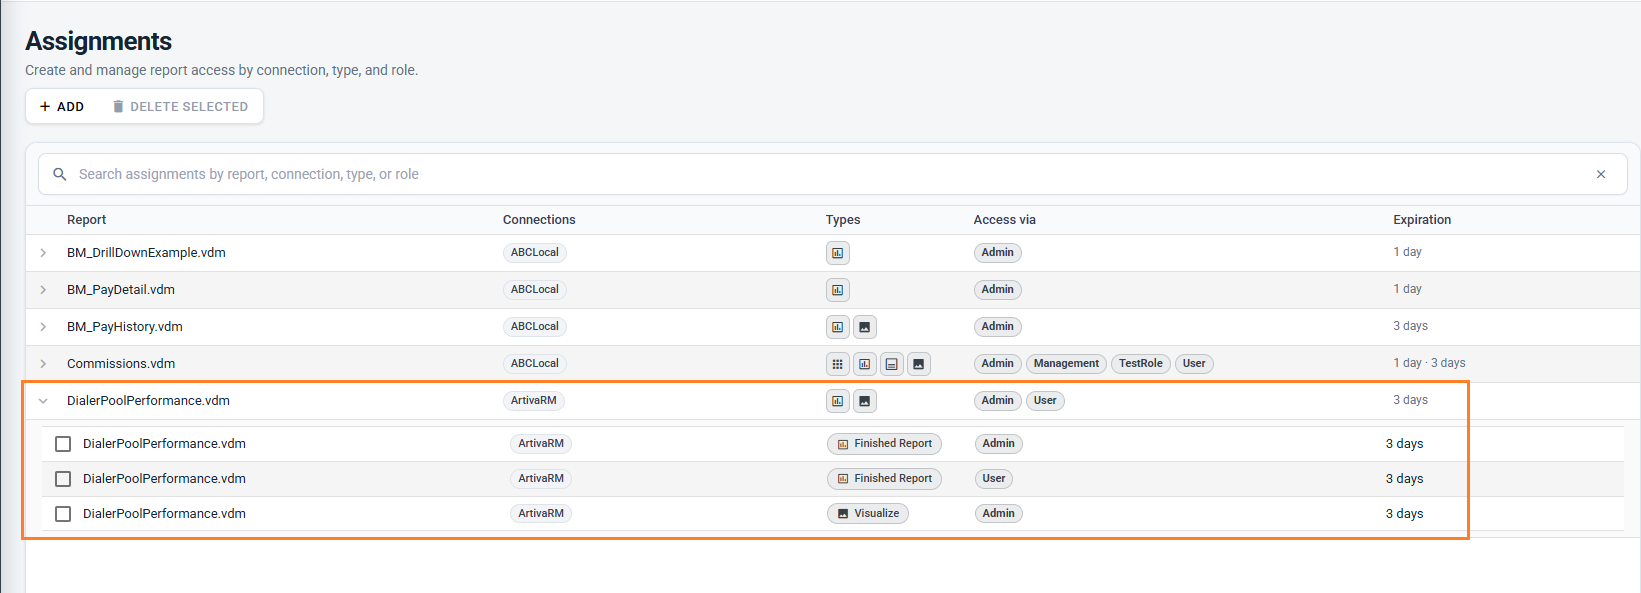The image size is (1641, 593).
Task: Click the panel-layout type icon in Commissions.vdm row
Action: click(892, 364)
